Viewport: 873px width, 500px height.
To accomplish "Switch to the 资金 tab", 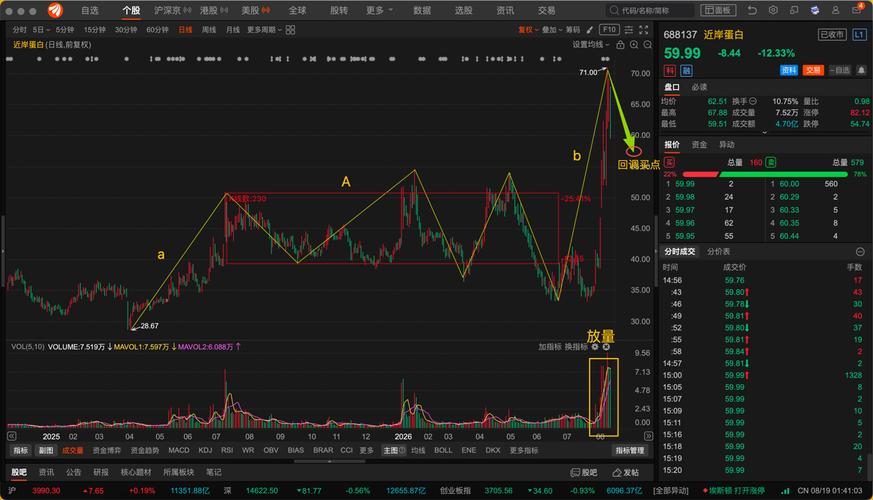I will point(699,145).
